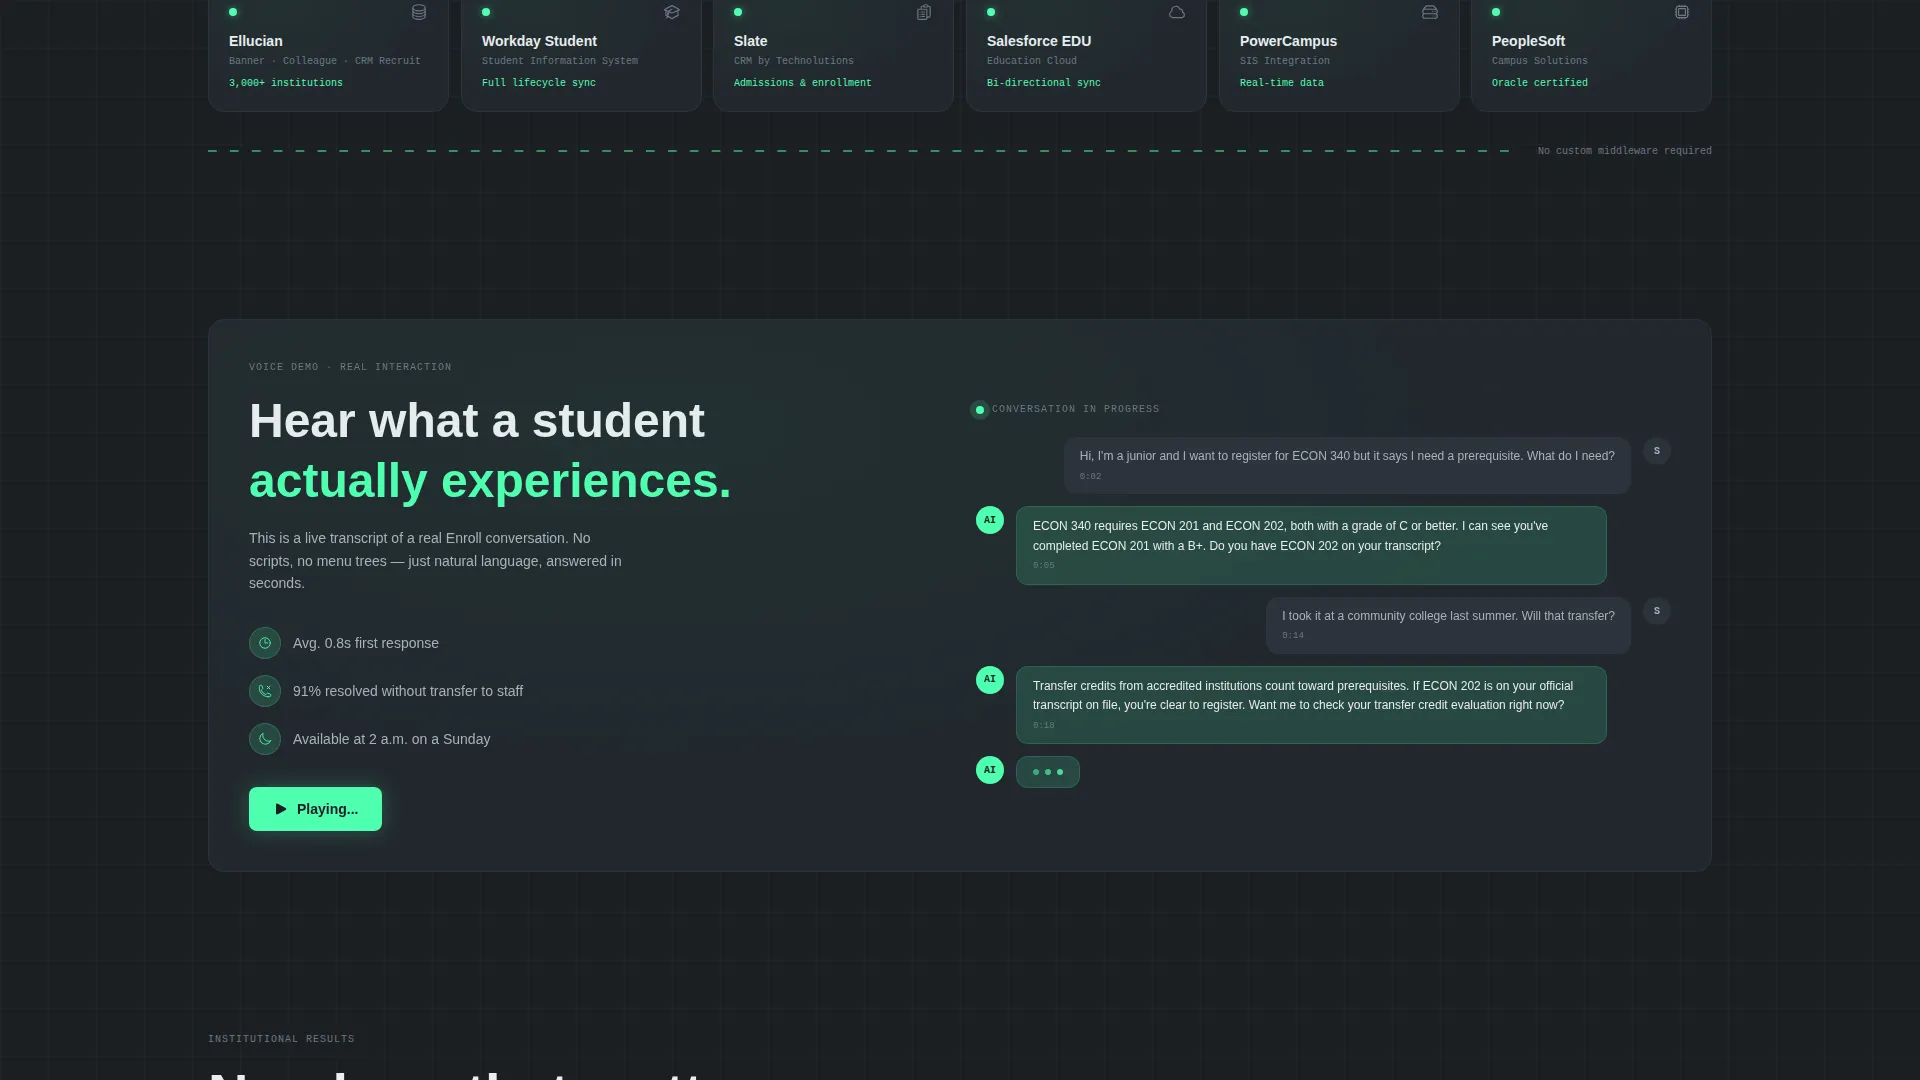Click the conversation in progress indicator dot
Screen dimensions: 1920x1080
pyautogui.click(x=979, y=410)
